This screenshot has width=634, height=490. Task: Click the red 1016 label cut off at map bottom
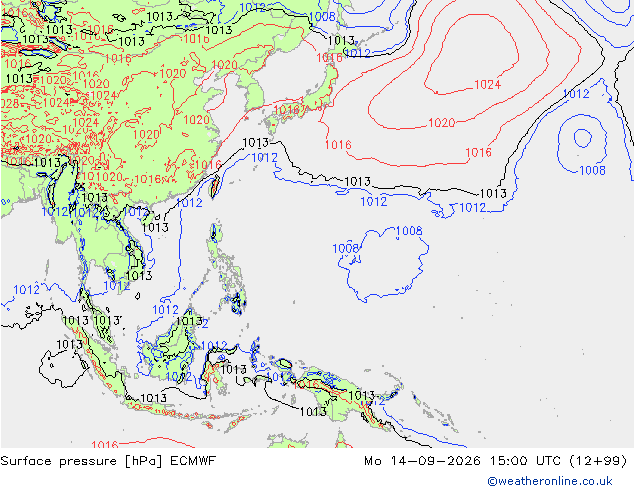coord(105,444)
